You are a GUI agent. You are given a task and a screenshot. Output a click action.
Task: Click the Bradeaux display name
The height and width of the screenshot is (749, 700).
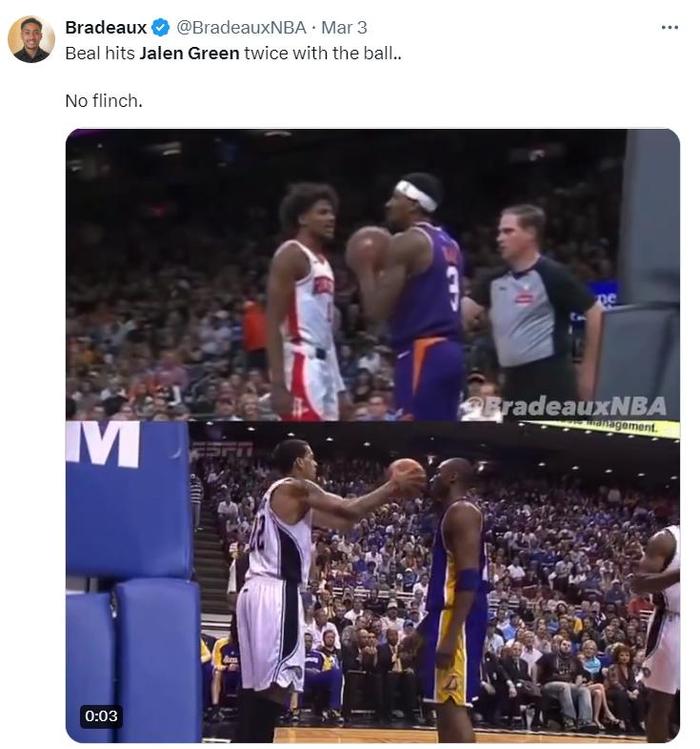106,28
